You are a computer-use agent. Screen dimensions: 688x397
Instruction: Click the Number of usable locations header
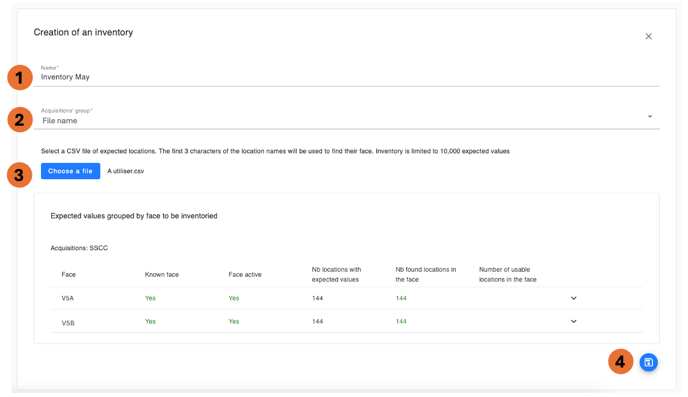[x=507, y=275]
